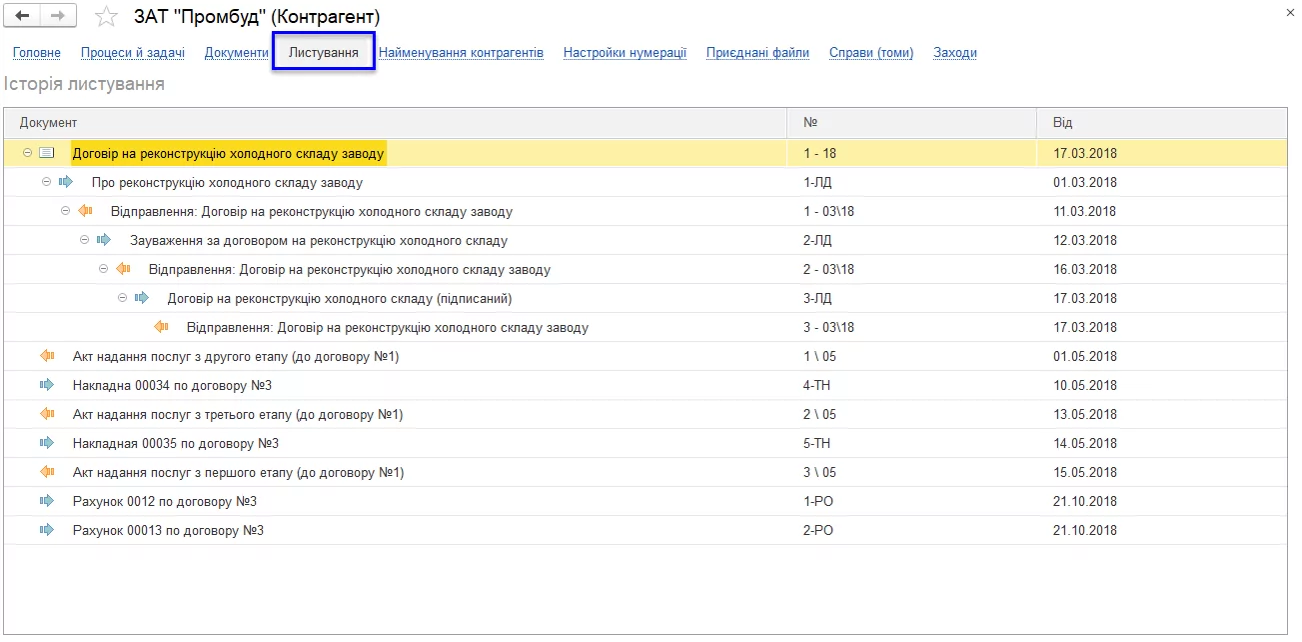This screenshot has width=1302, height=642.
Task: Open the 'Приєднані файли' link
Action: pyautogui.click(x=757, y=53)
